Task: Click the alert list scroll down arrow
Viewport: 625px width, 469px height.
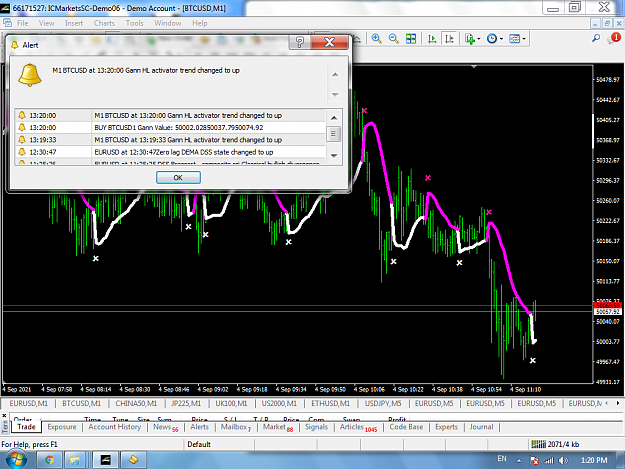Action: pos(334,156)
